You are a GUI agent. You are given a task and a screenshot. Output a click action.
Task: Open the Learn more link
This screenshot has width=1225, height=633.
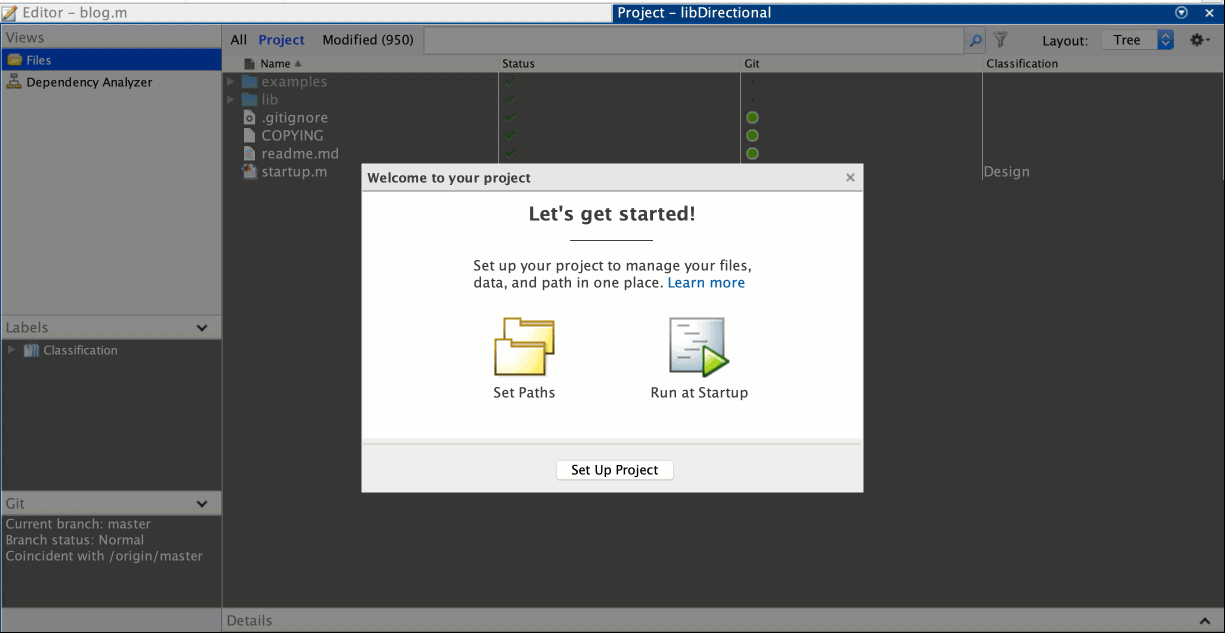point(706,283)
